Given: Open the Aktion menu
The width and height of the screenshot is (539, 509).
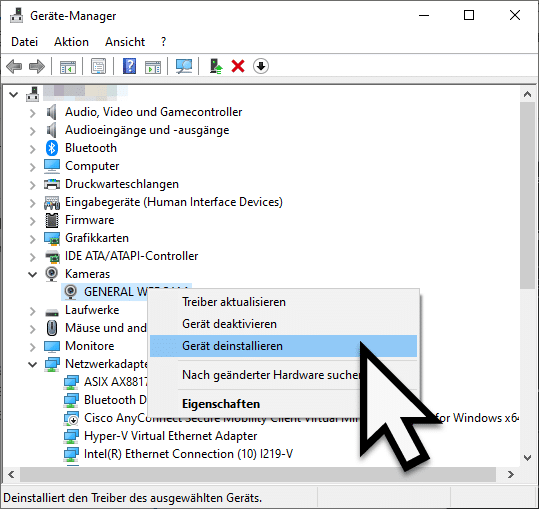Looking at the screenshot, I should (x=72, y=42).
